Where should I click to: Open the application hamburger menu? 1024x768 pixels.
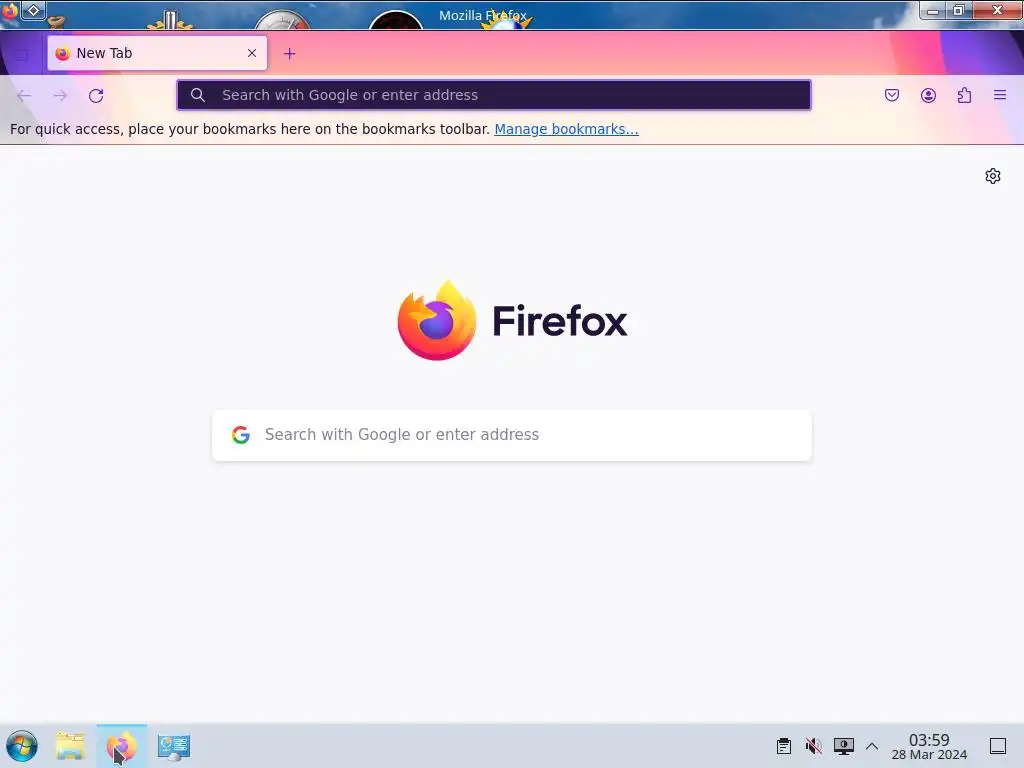coord(1000,95)
